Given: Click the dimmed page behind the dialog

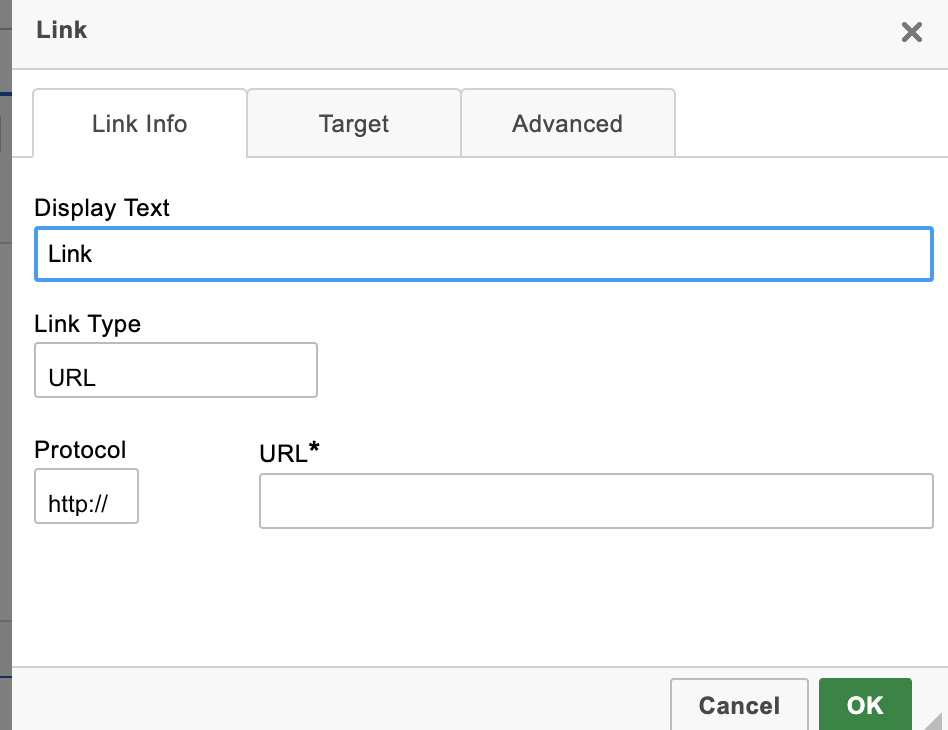Looking at the screenshot, I should 5,400.
